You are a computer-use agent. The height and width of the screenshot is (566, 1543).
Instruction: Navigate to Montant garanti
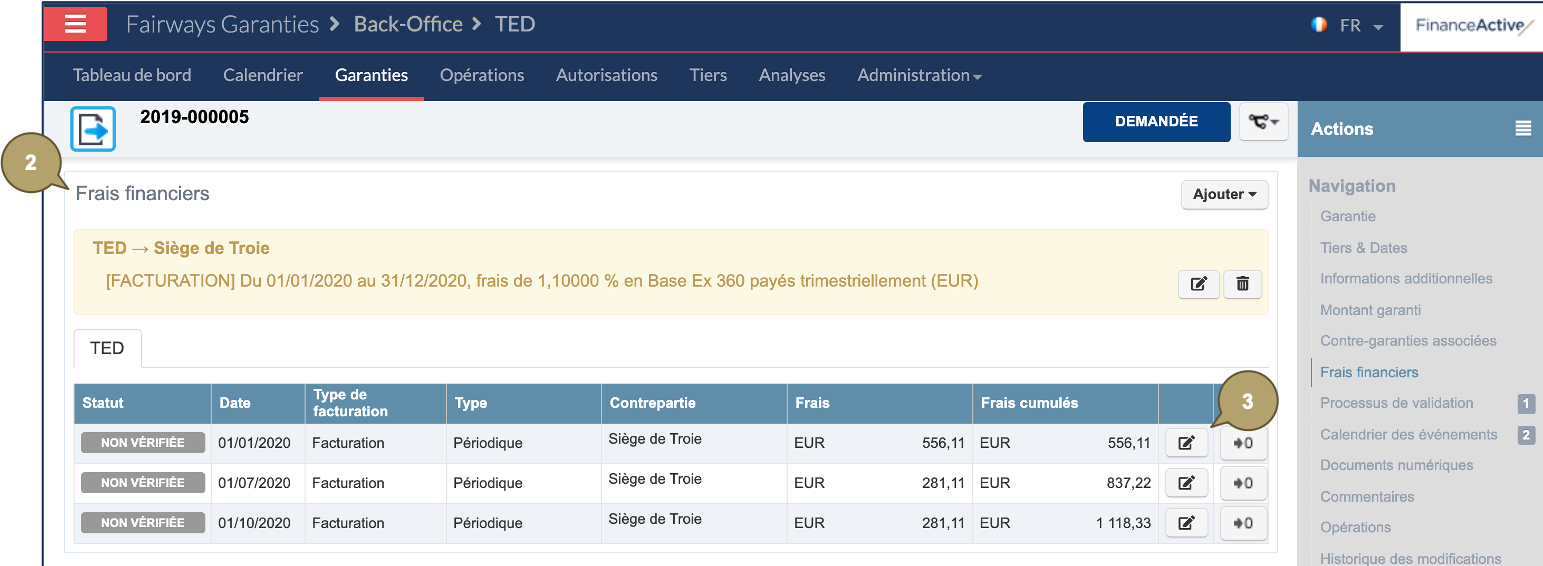tap(1370, 310)
